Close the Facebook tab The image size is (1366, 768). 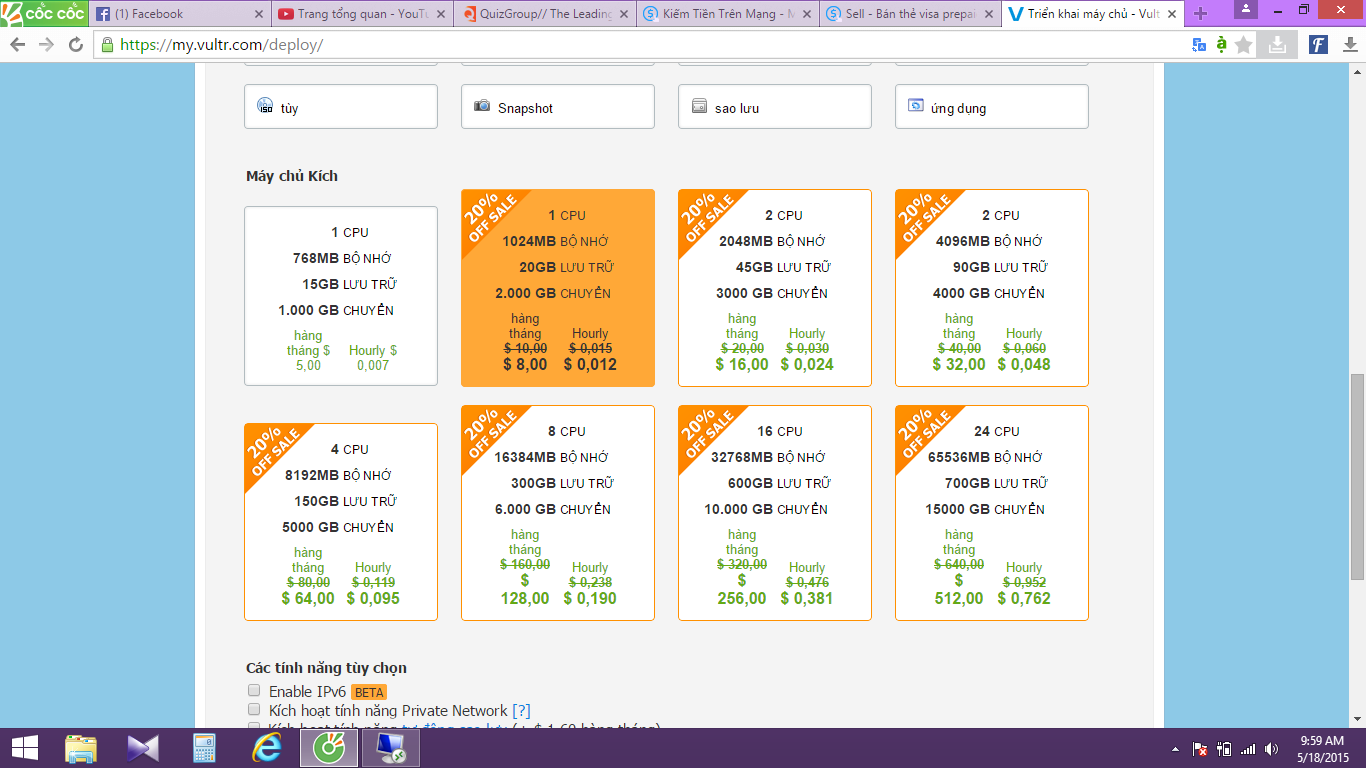[x=259, y=14]
